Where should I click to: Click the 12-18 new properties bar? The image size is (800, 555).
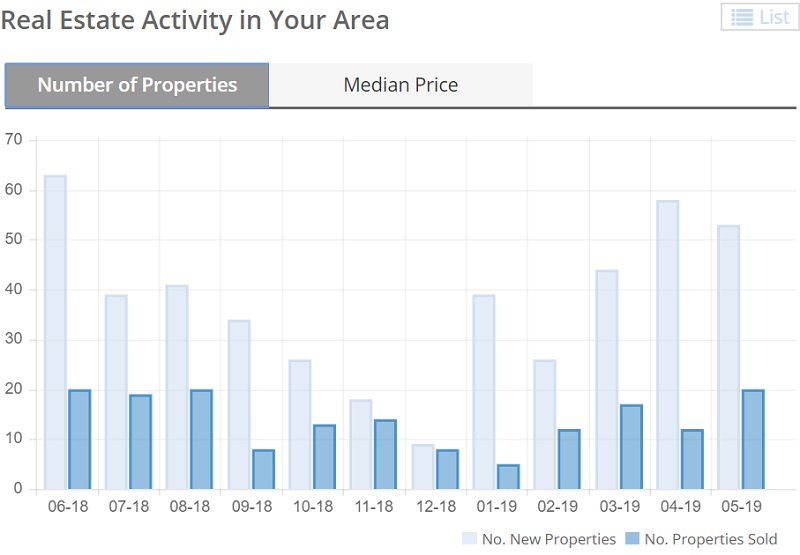pyautogui.click(x=423, y=467)
